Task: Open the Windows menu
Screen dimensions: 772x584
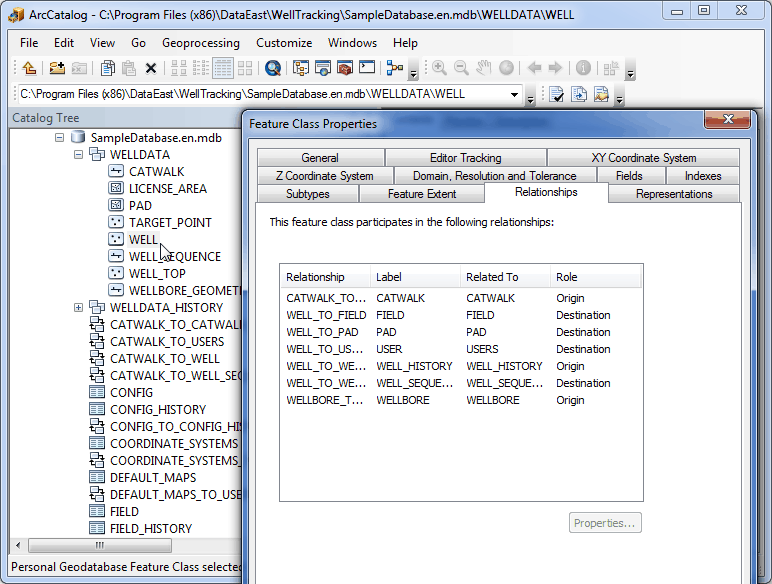Action: [x=353, y=43]
